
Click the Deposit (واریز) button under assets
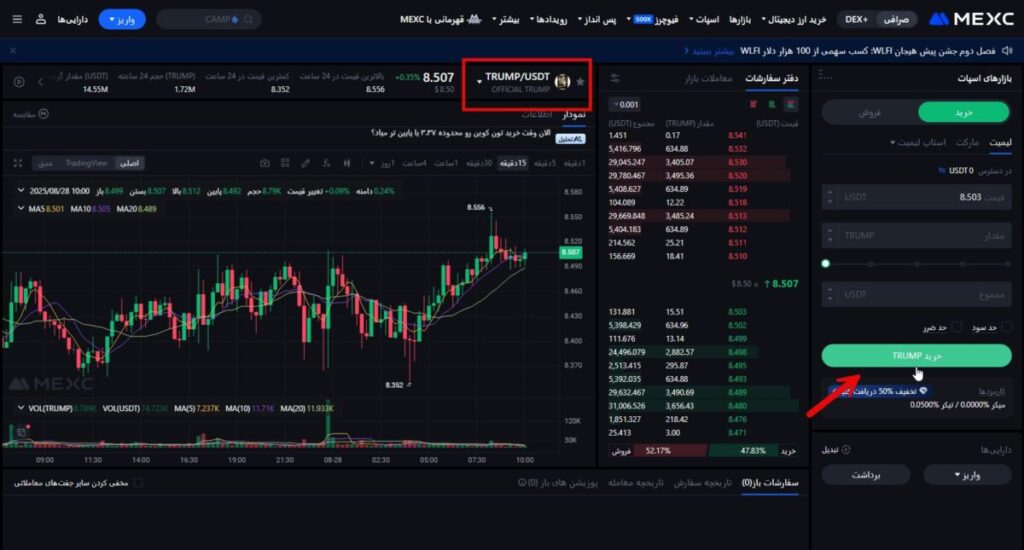pos(967,475)
